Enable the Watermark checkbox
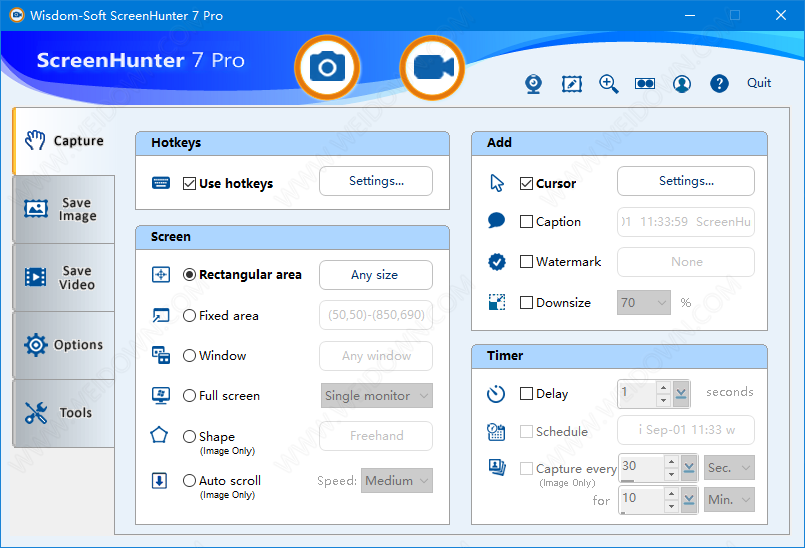 pyautogui.click(x=526, y=261)
